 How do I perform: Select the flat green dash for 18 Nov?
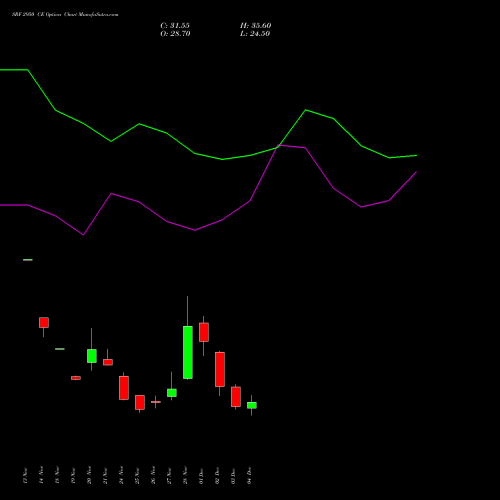point(60,349)
